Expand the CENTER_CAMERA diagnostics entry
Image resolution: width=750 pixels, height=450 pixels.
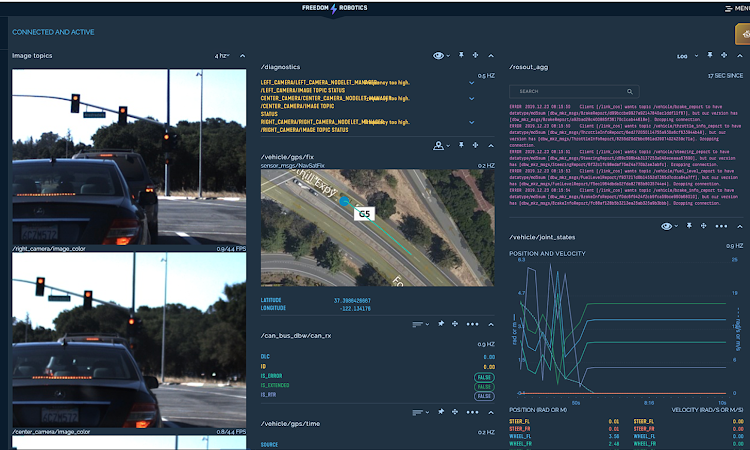(472, 99)
